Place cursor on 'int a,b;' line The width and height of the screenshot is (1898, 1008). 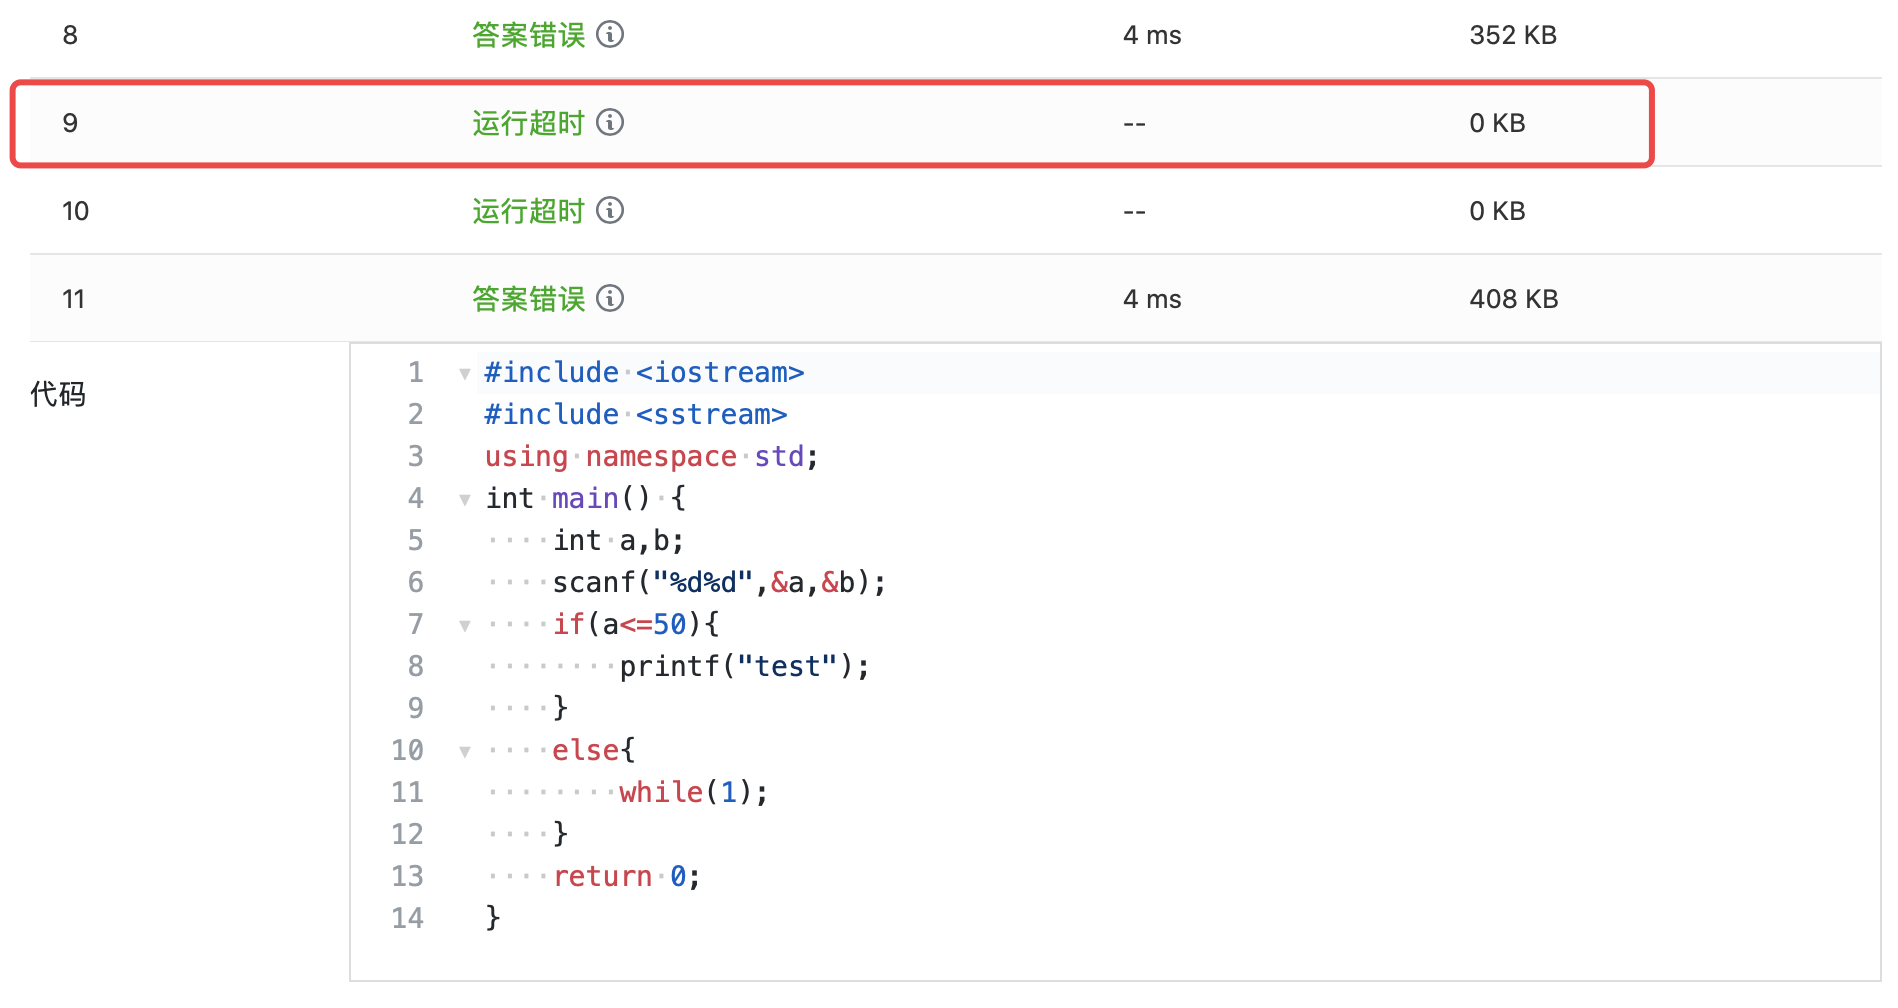click(618, 540)
